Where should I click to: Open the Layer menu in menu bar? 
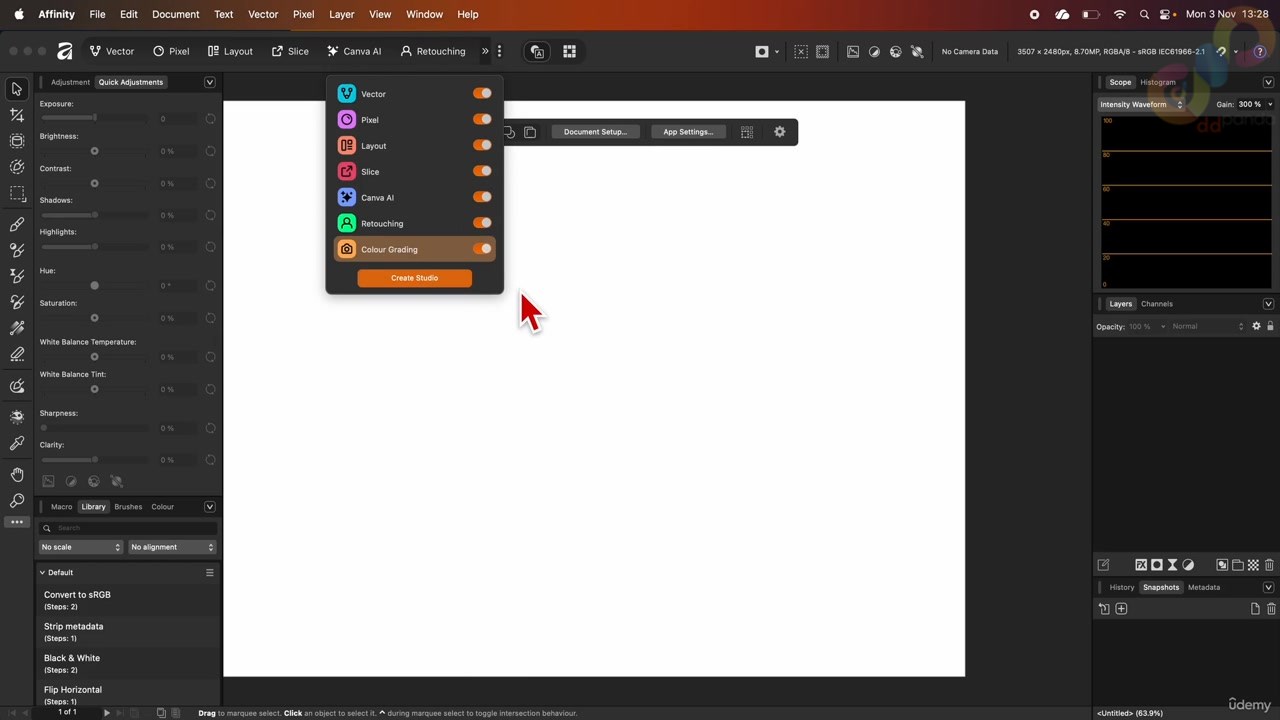click(342, 14)
